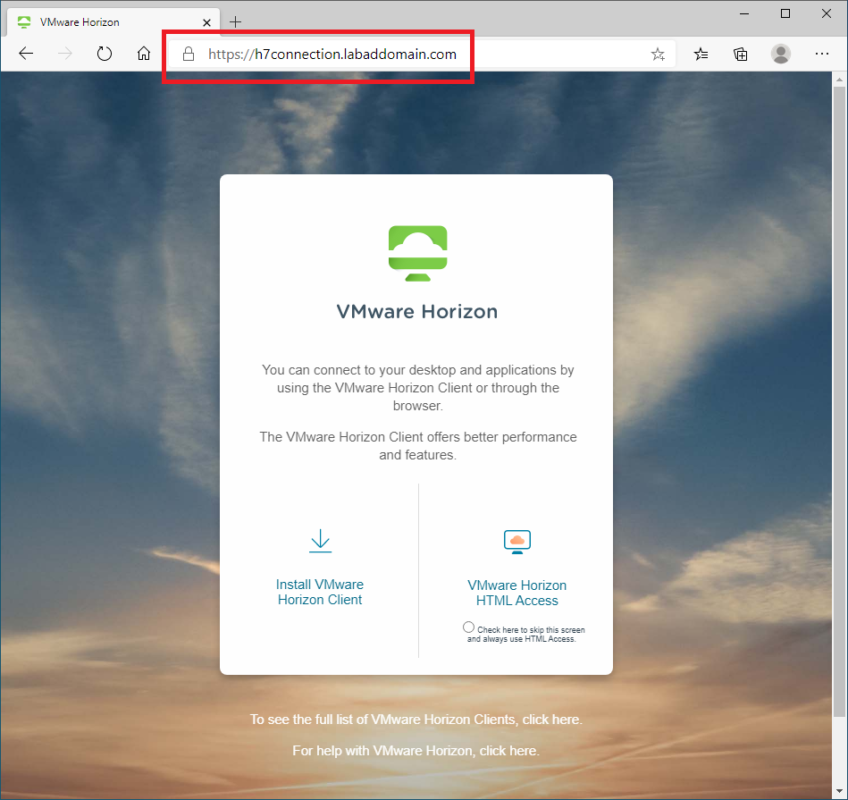Viewport: 848px width, 800px height.
Task: Click the VMware Horizon green logo
Action: 417,251
